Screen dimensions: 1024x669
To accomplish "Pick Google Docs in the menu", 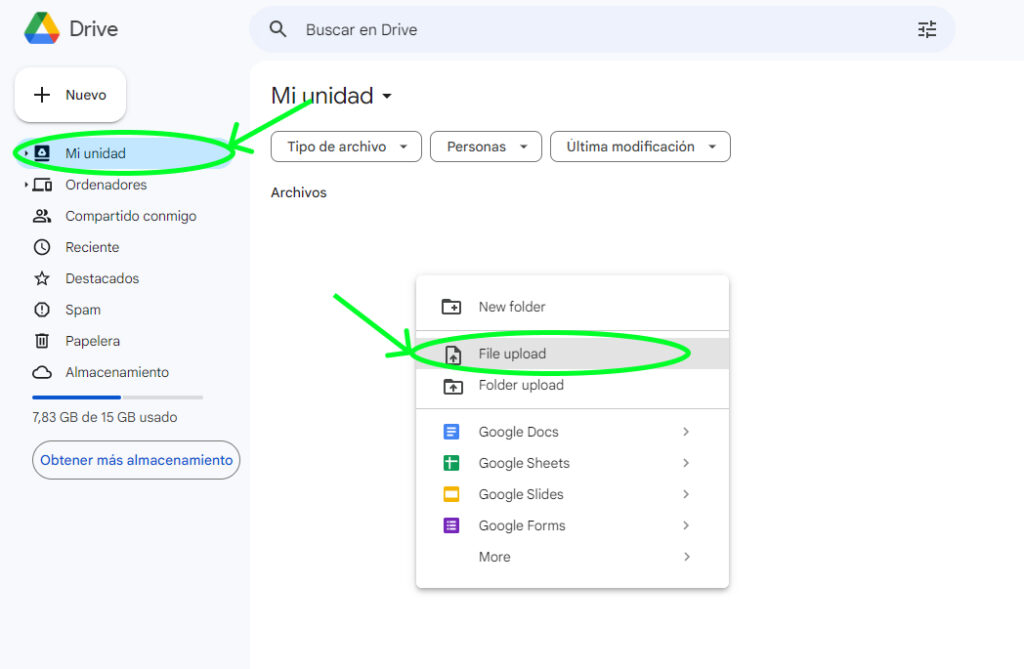I will [572, 432].
